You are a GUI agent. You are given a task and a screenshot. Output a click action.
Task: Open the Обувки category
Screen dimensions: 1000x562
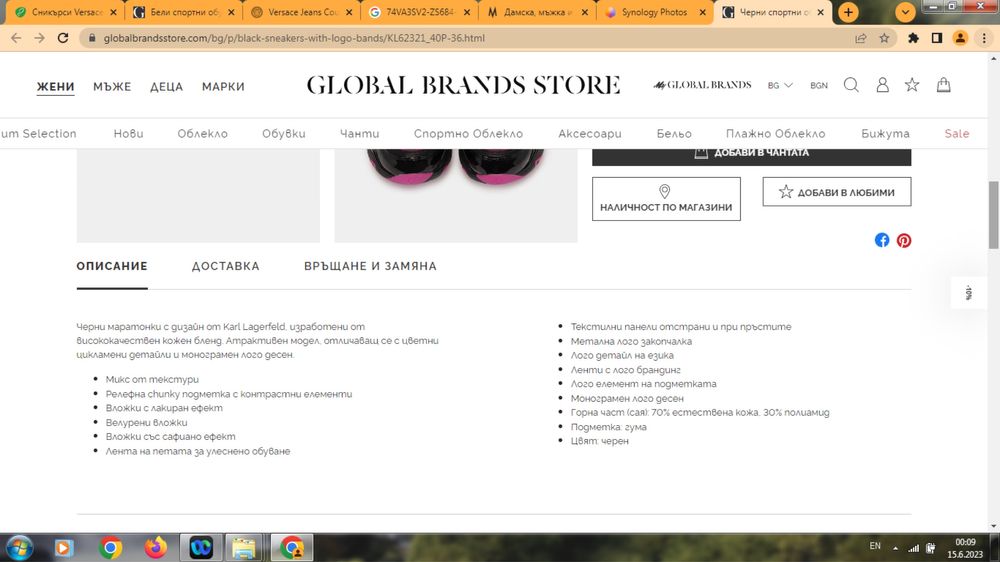point(284,133)
